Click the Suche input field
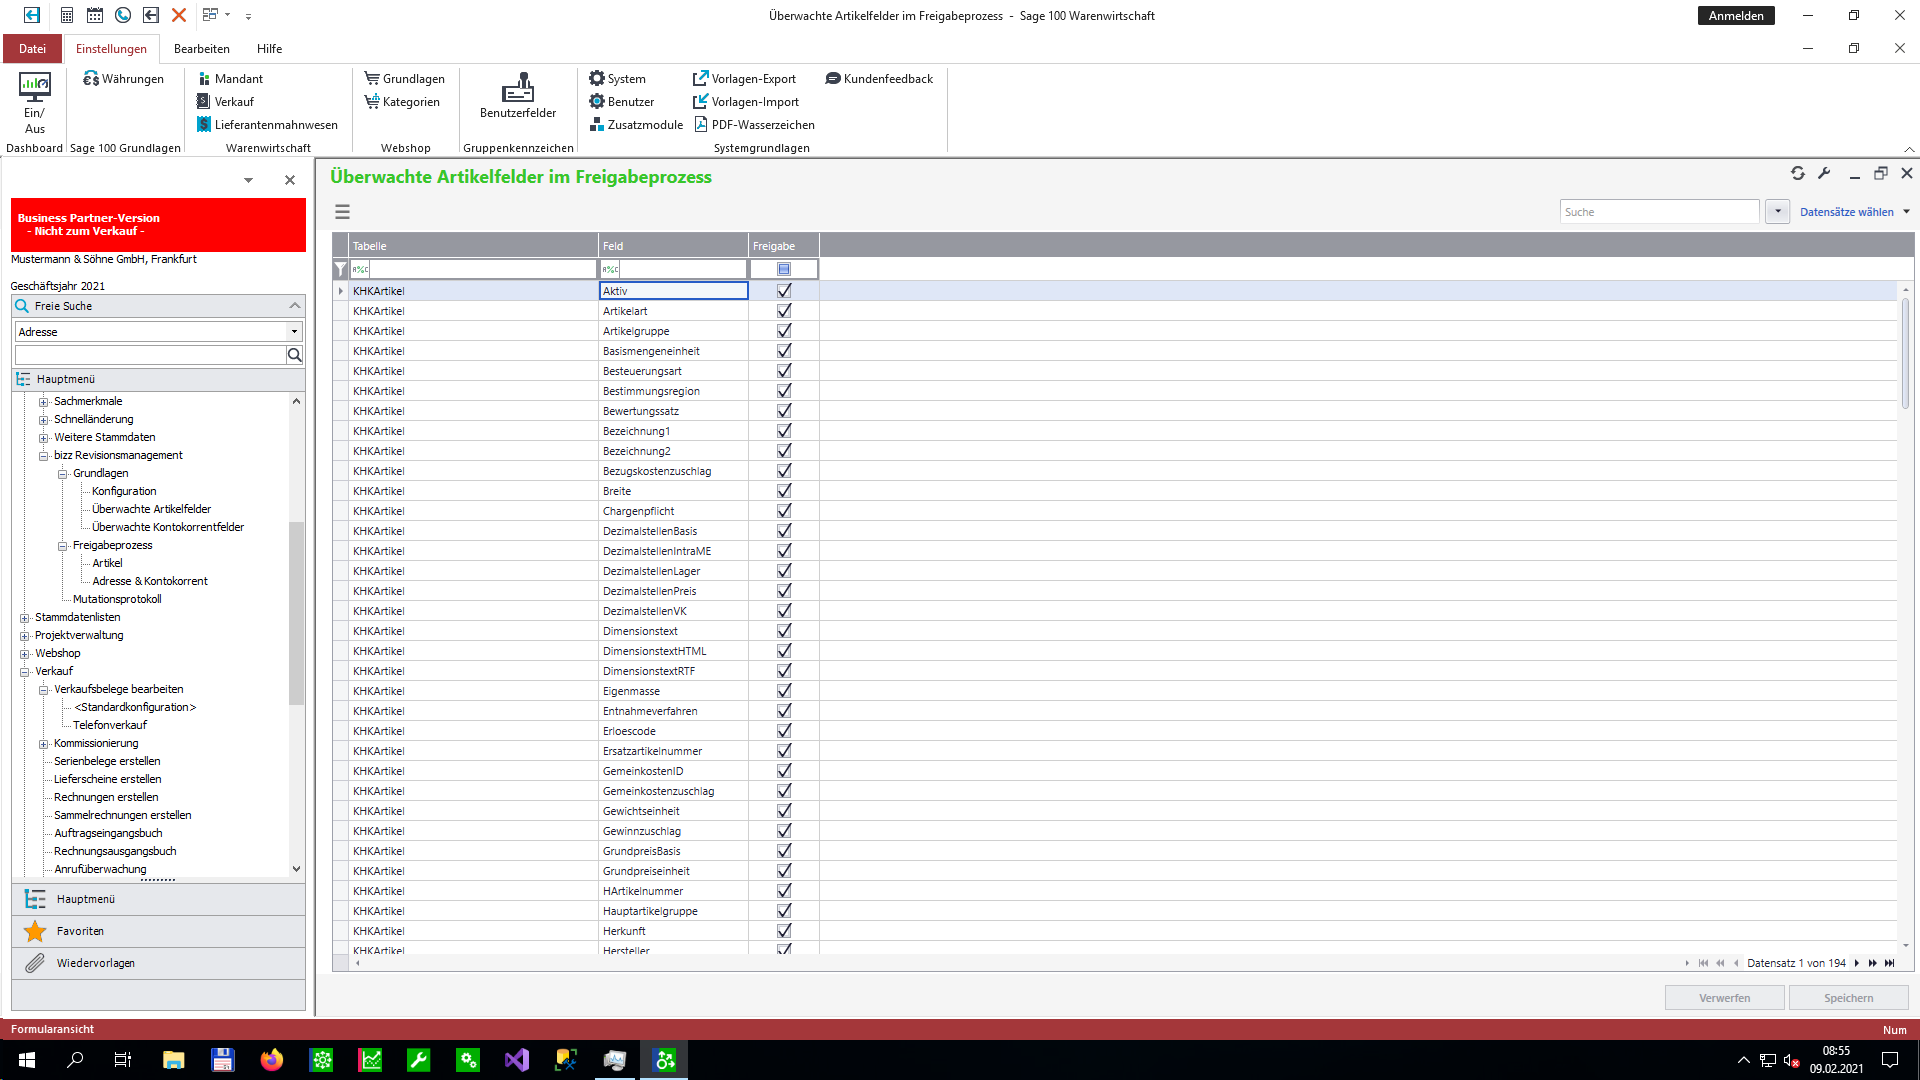The height and width of the screenshot is (1080, 1920). [x=1659, y=212]
